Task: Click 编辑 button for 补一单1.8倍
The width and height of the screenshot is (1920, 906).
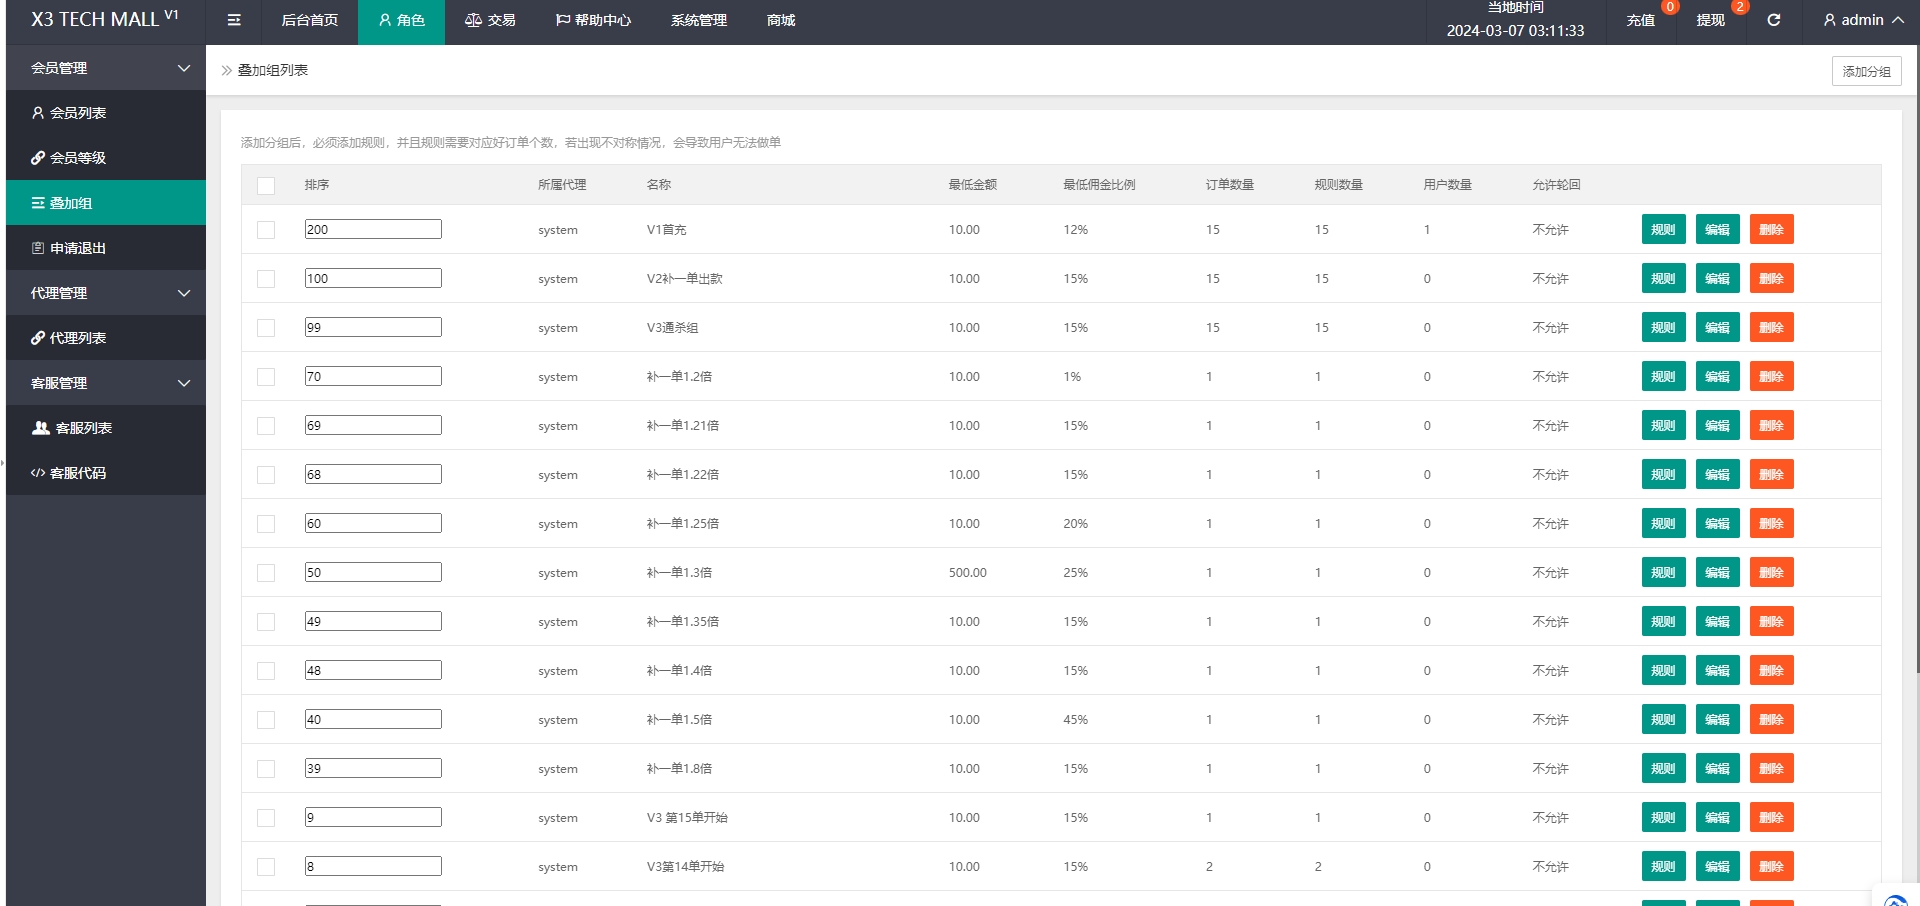Action: coord(1718,768)
